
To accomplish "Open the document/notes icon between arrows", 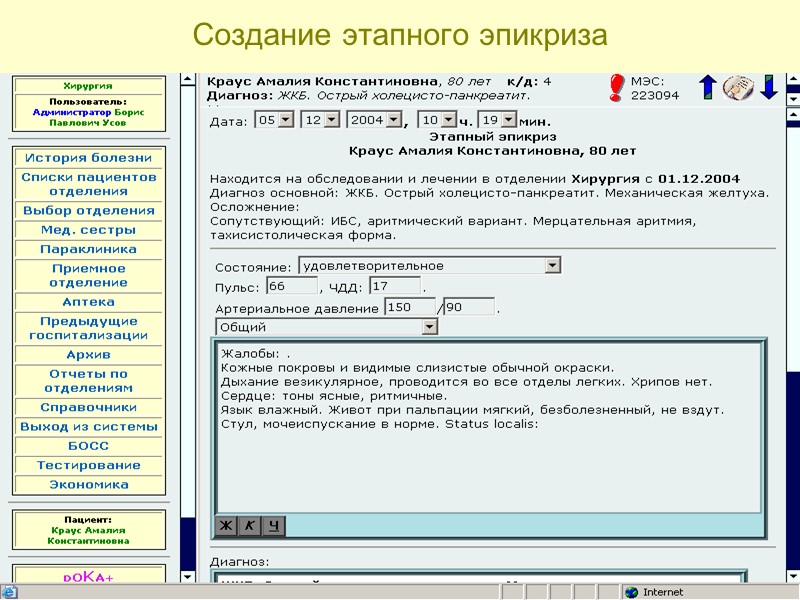I will point(738,87).
